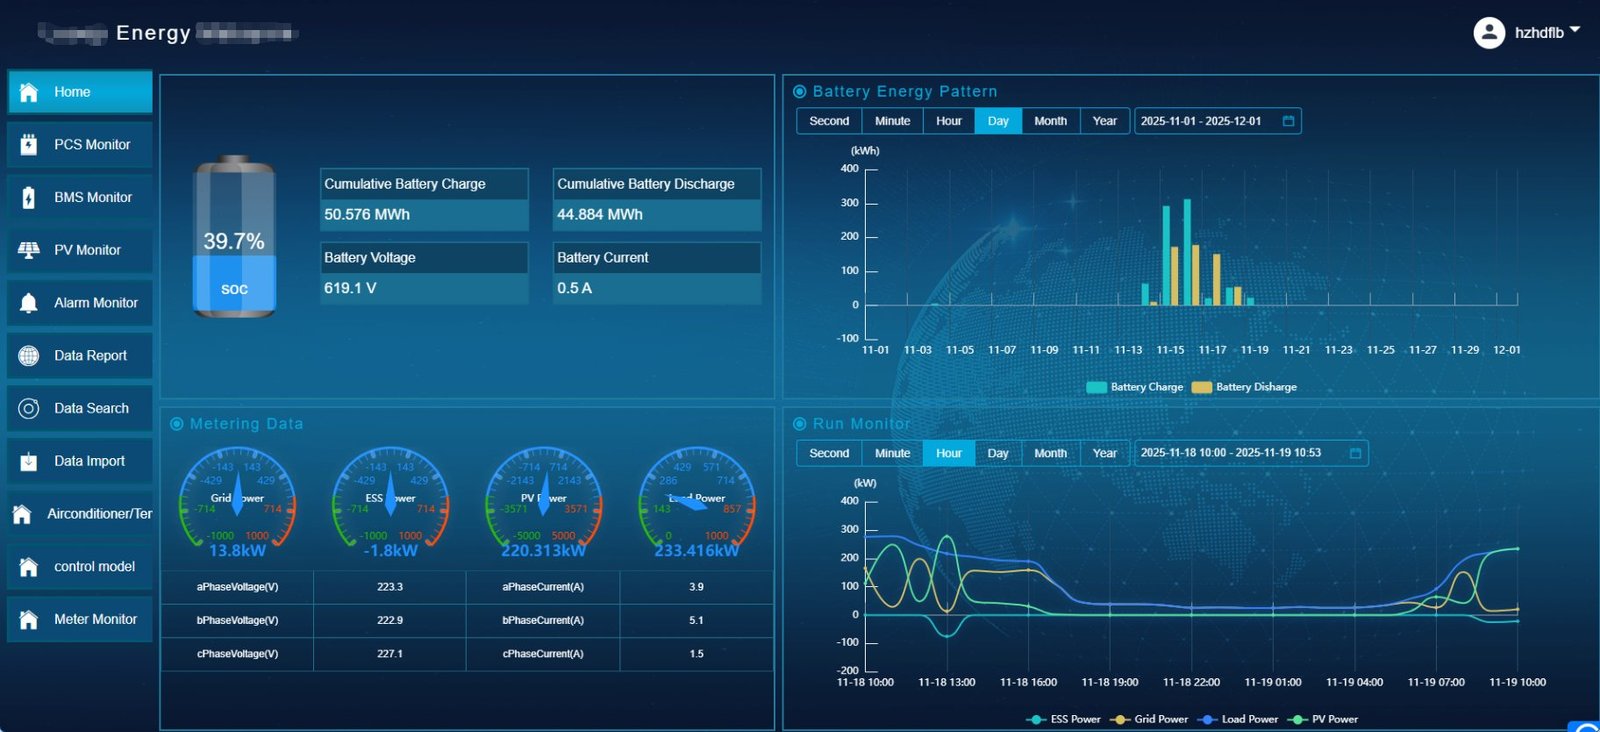
Task: Click calendar icon in Battery Energy date range
Action: (x=1288, y=121)
